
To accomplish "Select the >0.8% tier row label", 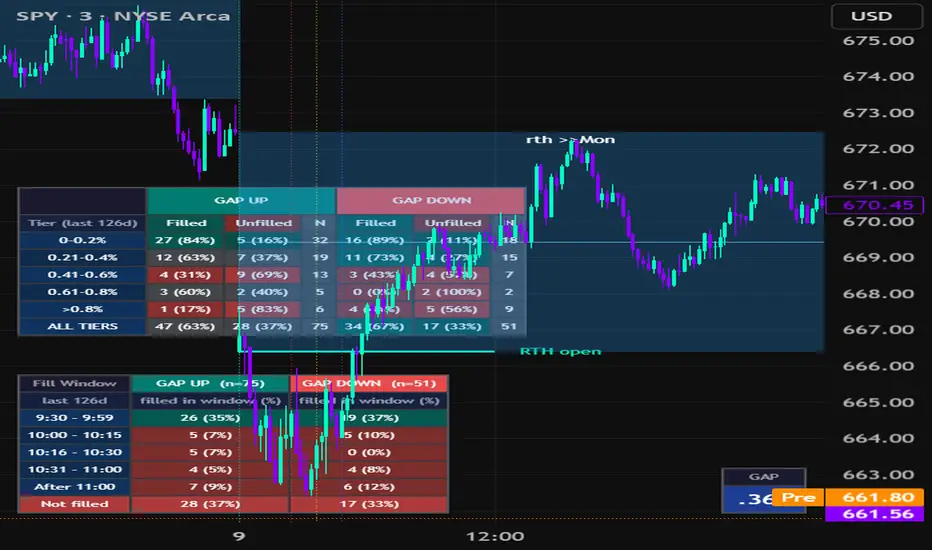I will click(x=83, y=309).
